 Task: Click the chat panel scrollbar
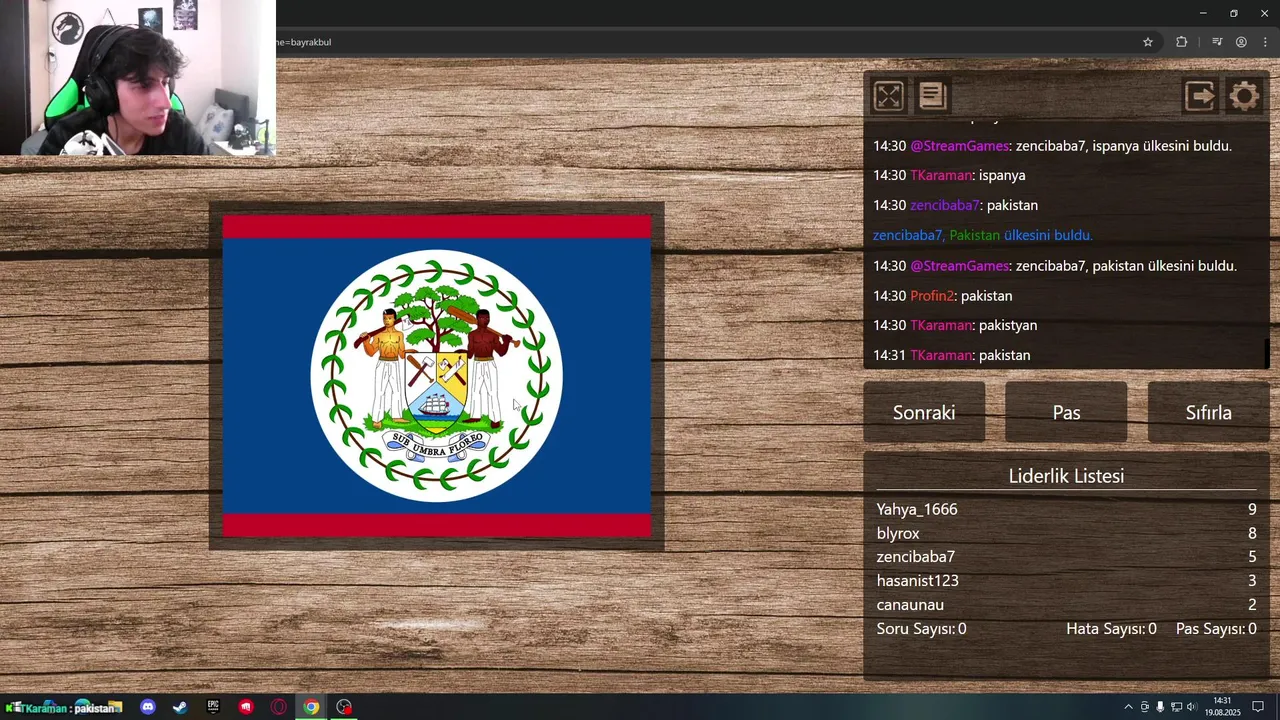(x=1267, y=353)
